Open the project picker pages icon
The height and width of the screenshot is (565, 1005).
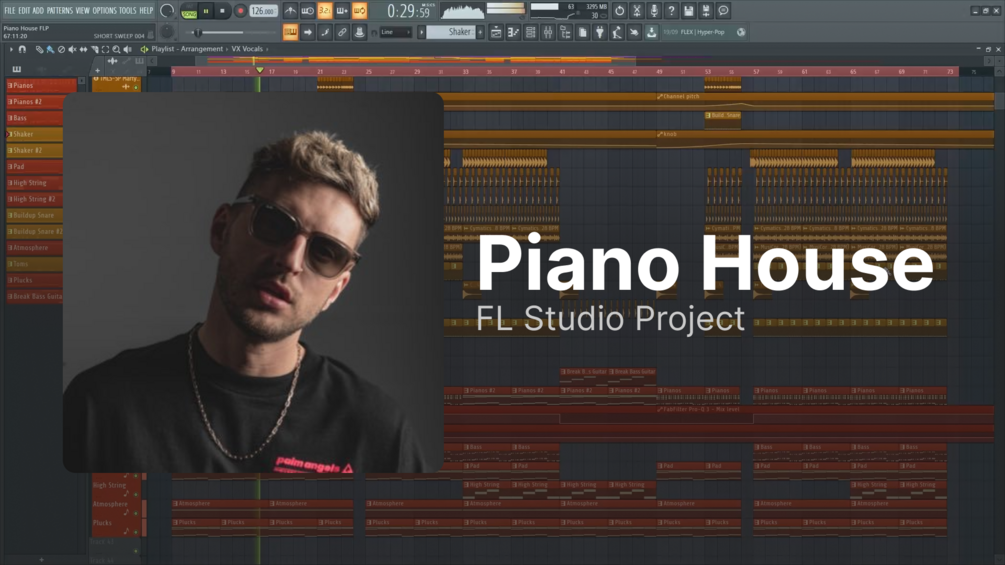pyautogui.click(x=583, y=32)
